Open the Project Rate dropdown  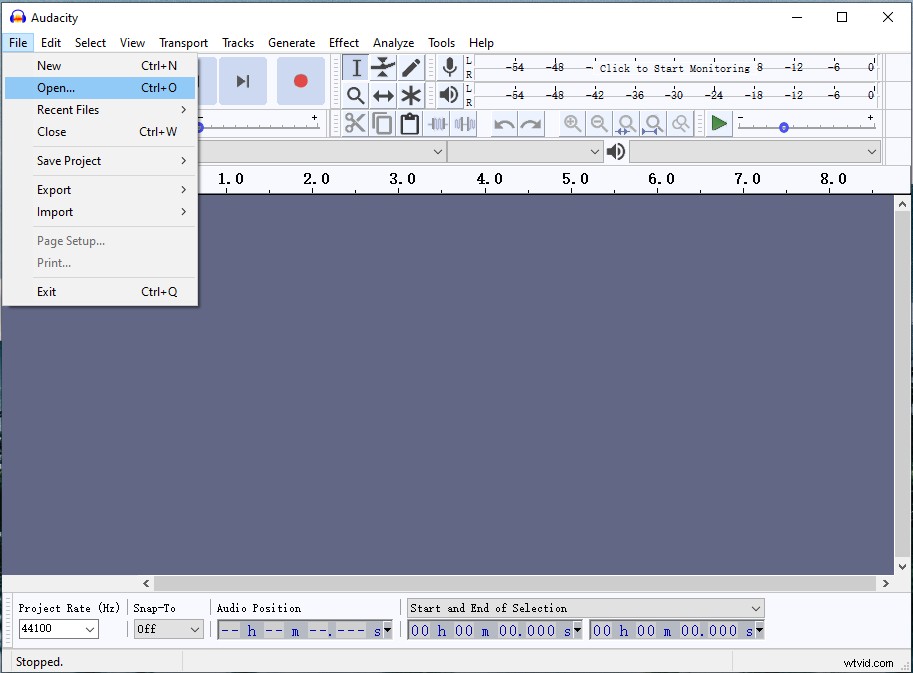[x=57, y=629]
